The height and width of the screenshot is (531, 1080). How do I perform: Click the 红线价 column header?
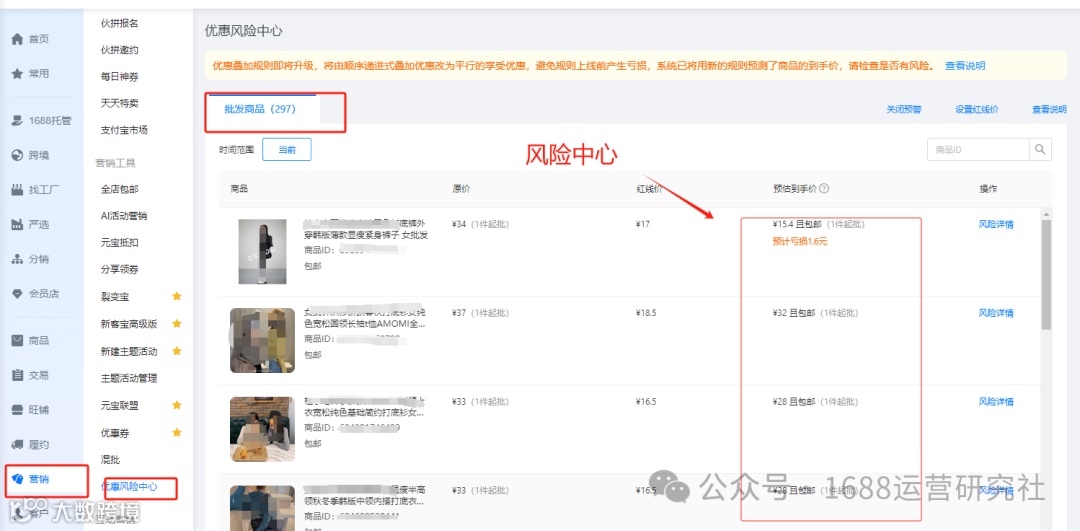point(649,189)
